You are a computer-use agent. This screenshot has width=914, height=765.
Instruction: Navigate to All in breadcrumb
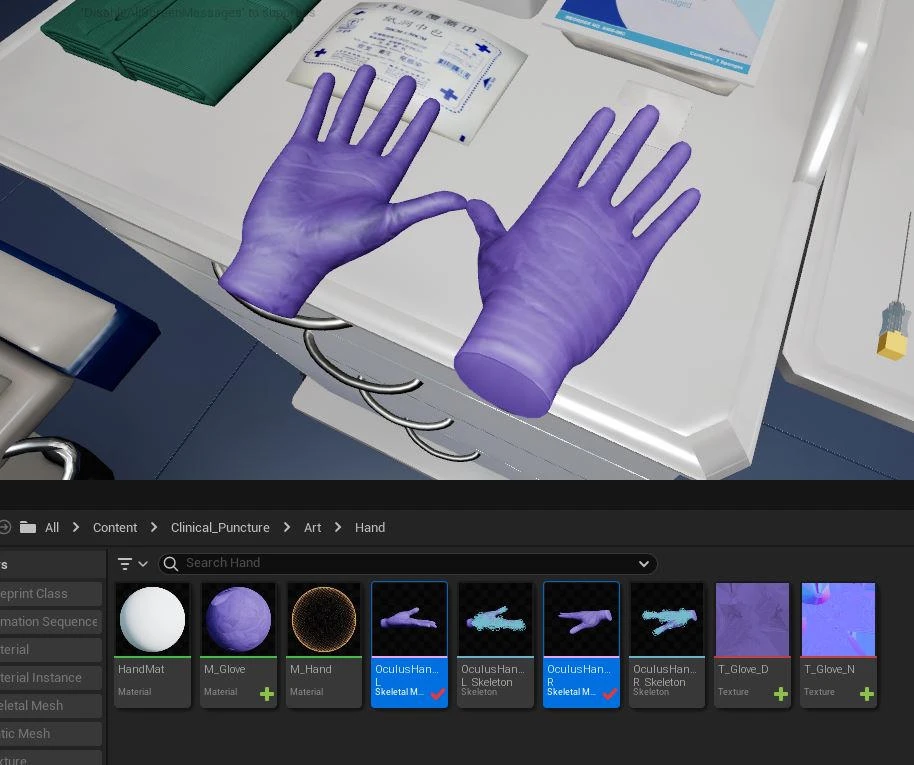[52, 528]
